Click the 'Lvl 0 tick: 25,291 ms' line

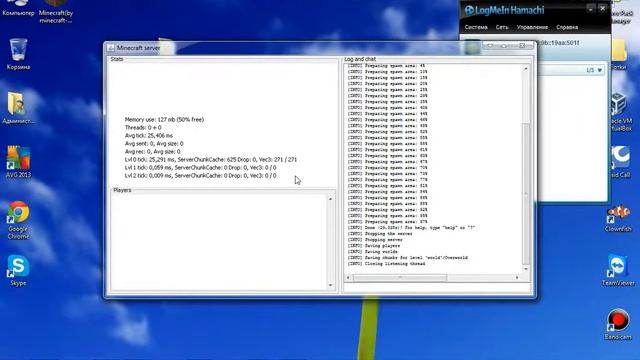point(211,160)
